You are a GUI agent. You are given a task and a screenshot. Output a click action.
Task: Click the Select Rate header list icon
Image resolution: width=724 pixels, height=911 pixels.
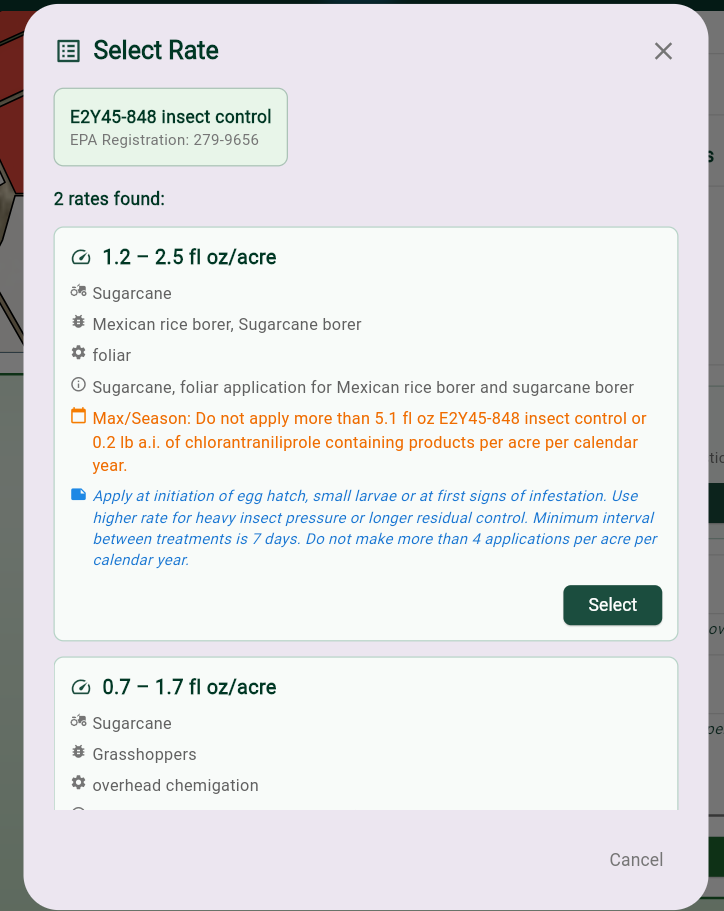click(x=68, y=49)
